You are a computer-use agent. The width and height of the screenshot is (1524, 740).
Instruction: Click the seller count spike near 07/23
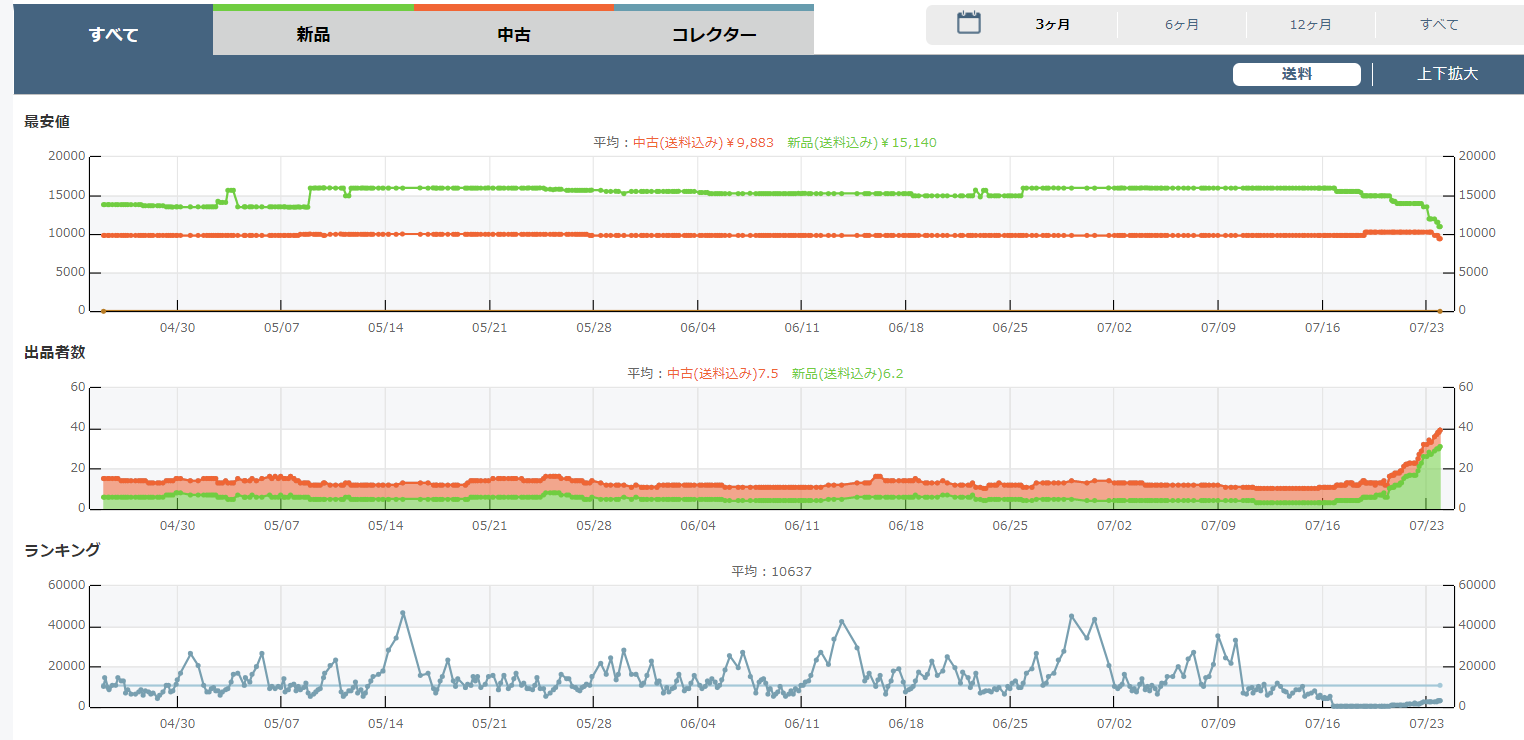(1438, 431)
